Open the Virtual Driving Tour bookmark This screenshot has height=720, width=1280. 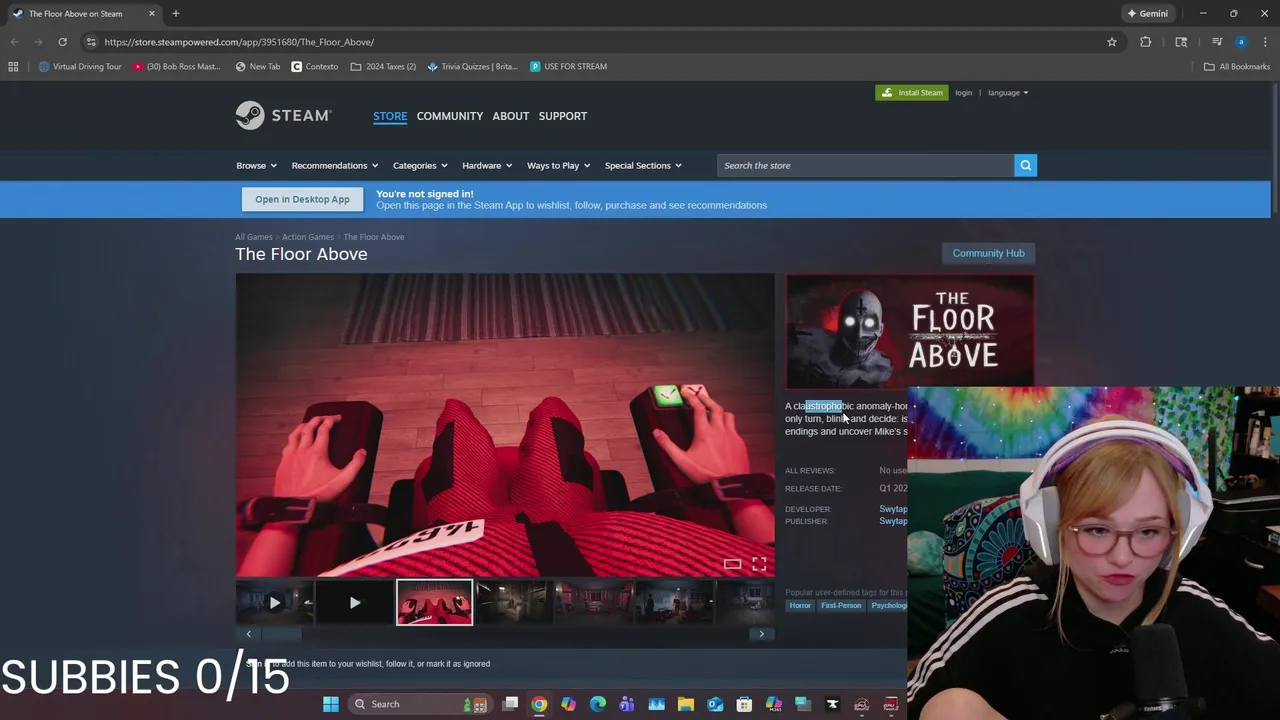tap(80, 66)
